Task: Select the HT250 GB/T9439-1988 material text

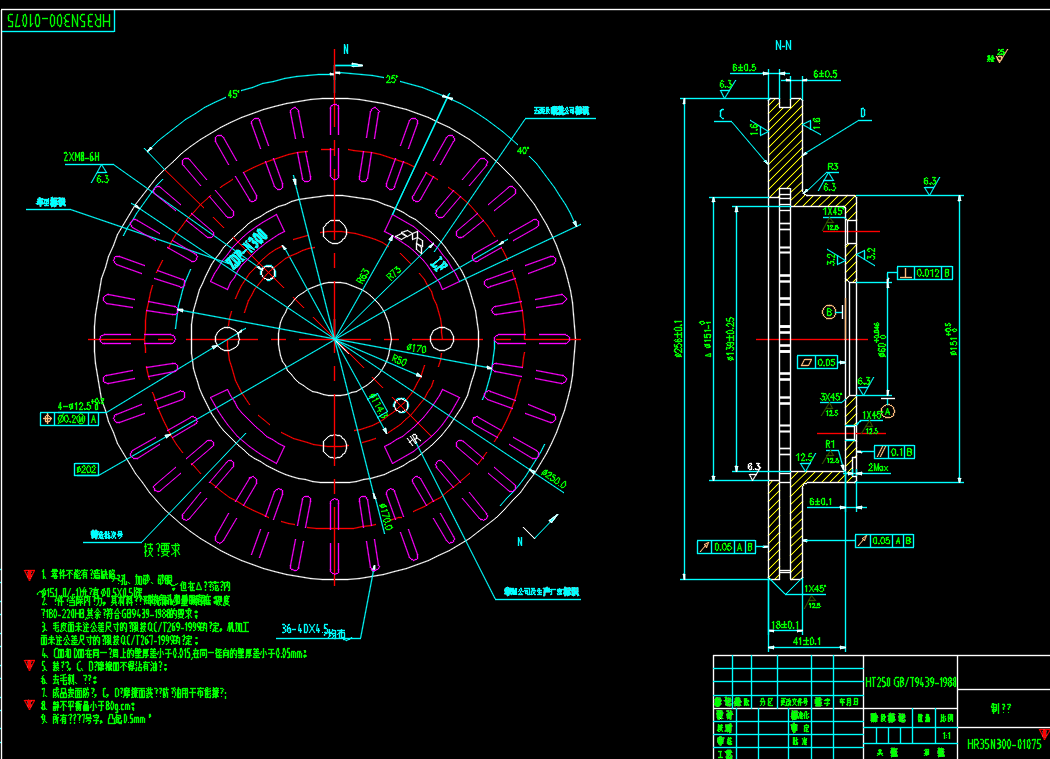Action: pos(910,680)
